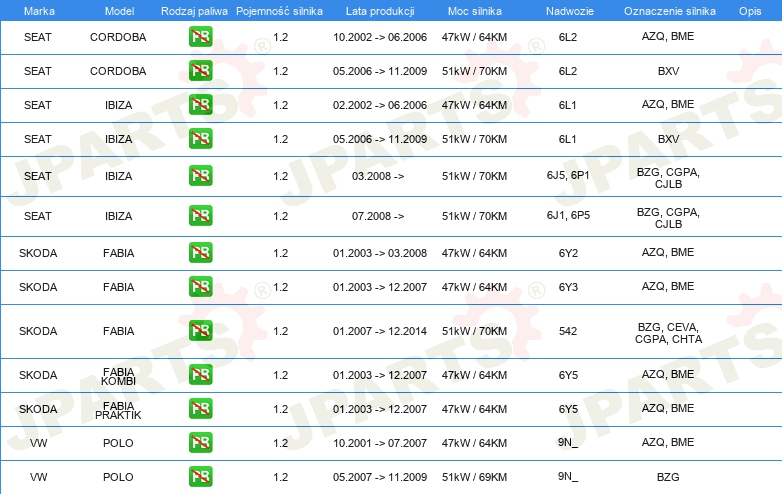Click the fuel type icon for Fabia Kombi

pyautogui.click(x=200, y=375)
